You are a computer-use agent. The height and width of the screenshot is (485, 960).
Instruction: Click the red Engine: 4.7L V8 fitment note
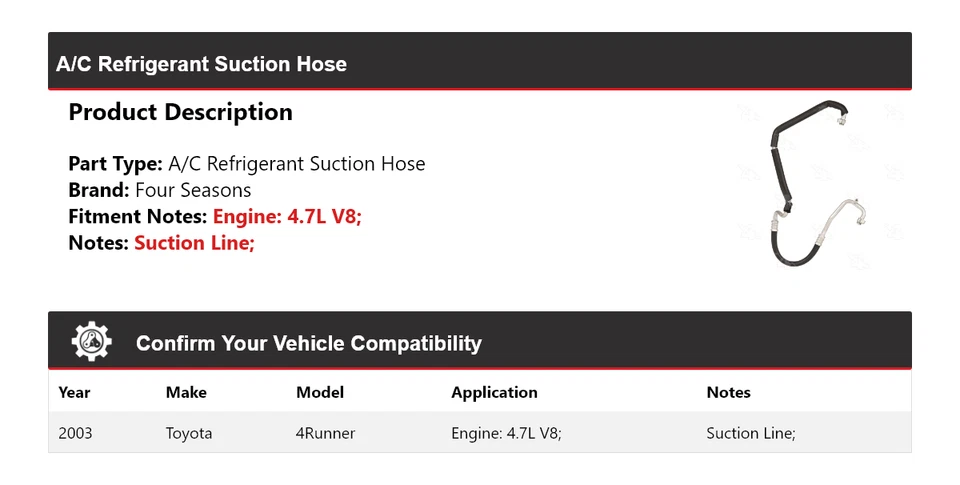287,216
